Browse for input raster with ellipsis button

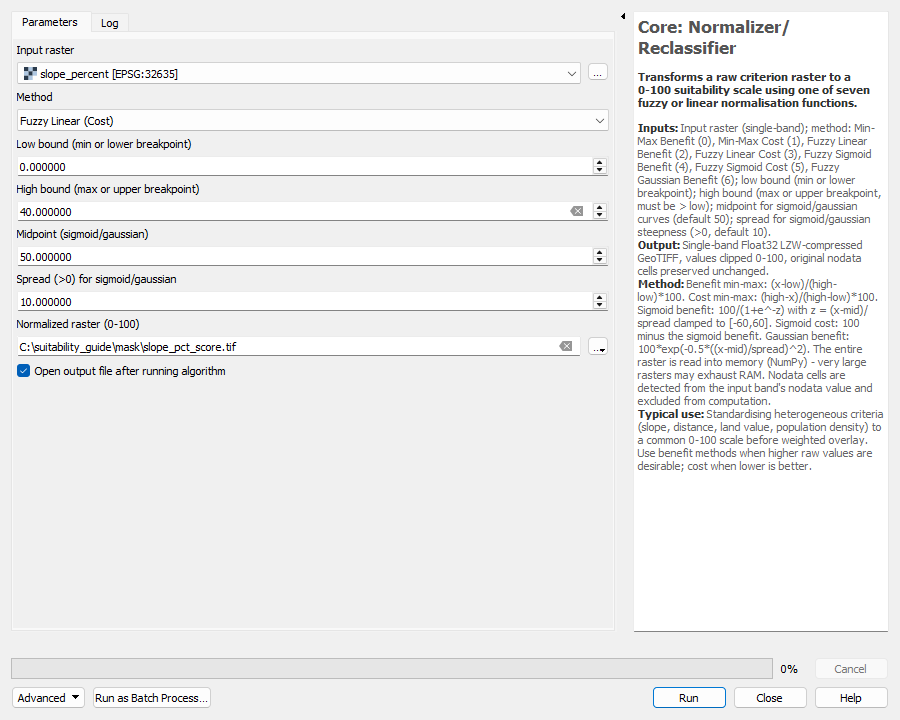click(598, 73)
